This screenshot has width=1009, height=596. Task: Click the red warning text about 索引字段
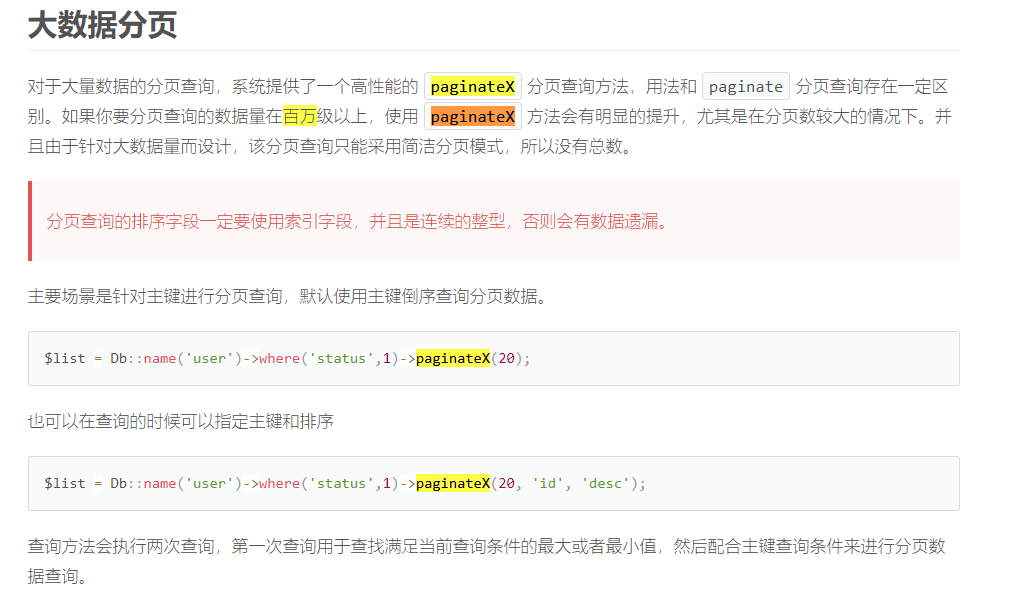pyautogui.click(x=356, y=221)
